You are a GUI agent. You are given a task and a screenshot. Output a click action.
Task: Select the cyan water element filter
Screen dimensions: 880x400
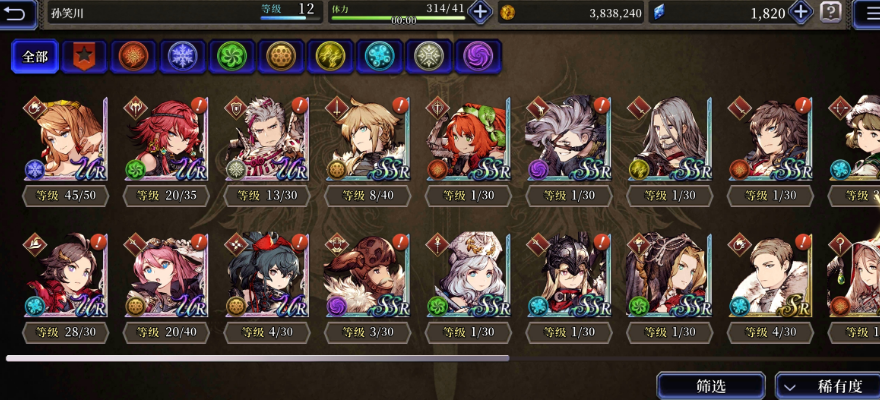pyautogui.click(x=379, y=57)
